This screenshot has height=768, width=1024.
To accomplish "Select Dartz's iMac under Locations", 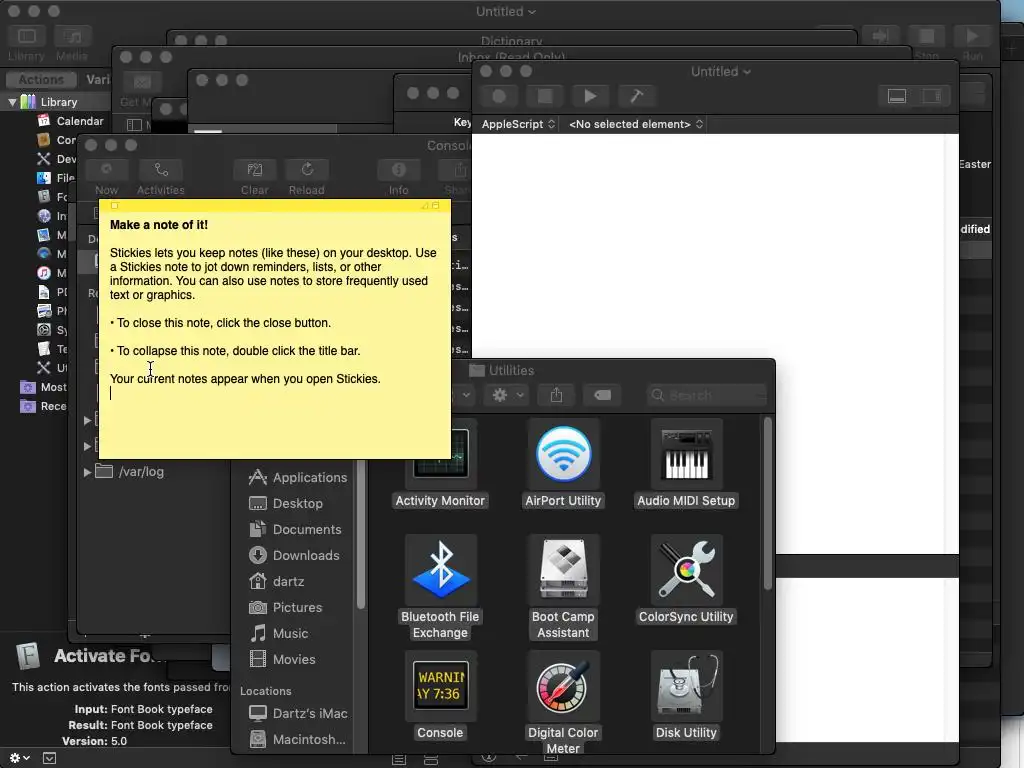I will (298, 713).
